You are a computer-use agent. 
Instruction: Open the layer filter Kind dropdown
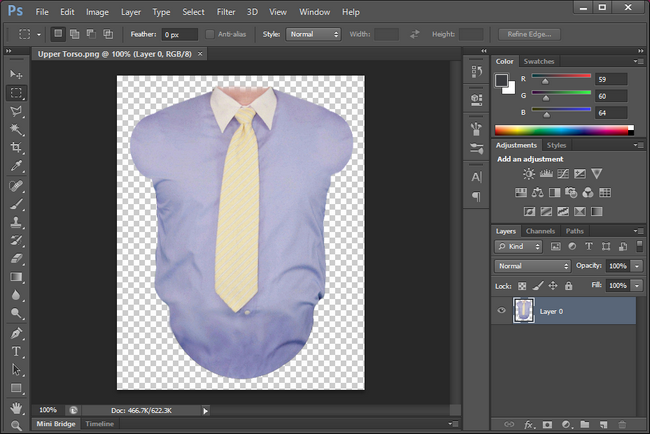coord(518,247)
